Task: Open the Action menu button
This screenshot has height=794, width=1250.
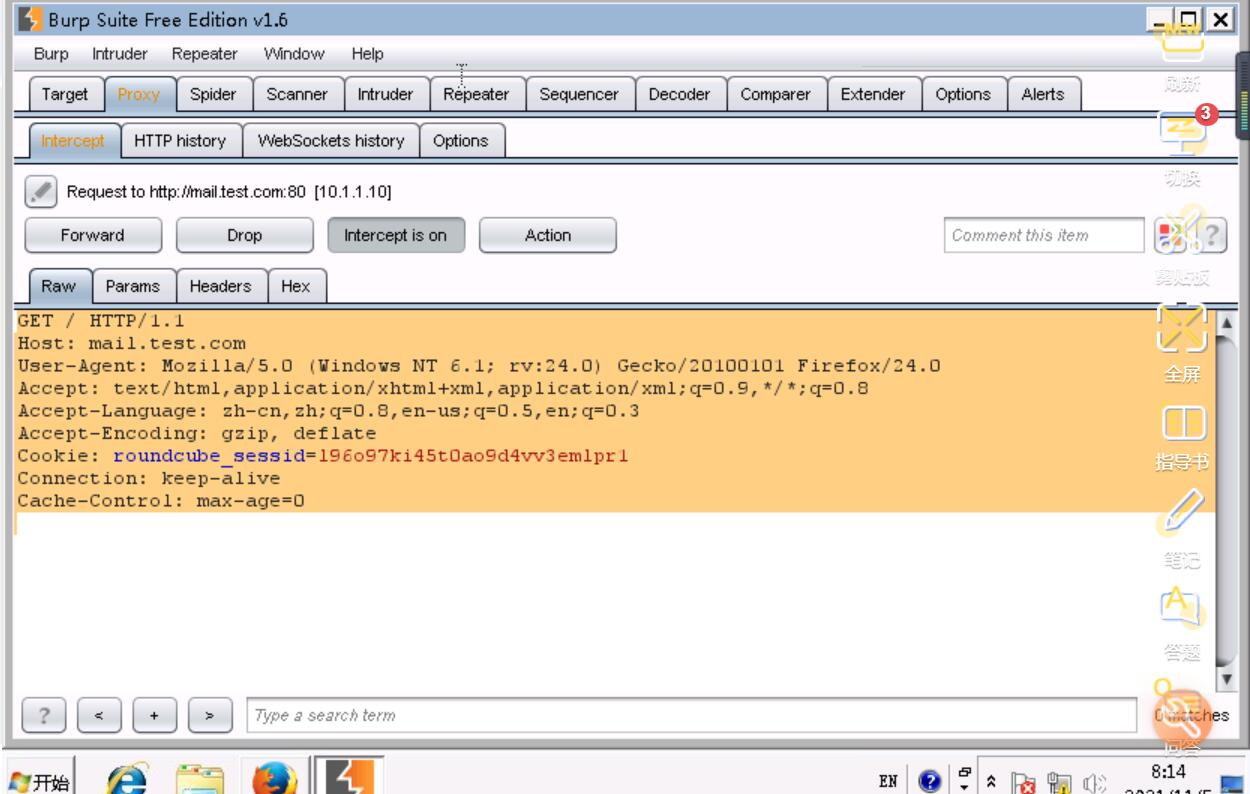Action: (x=548, y=236)
